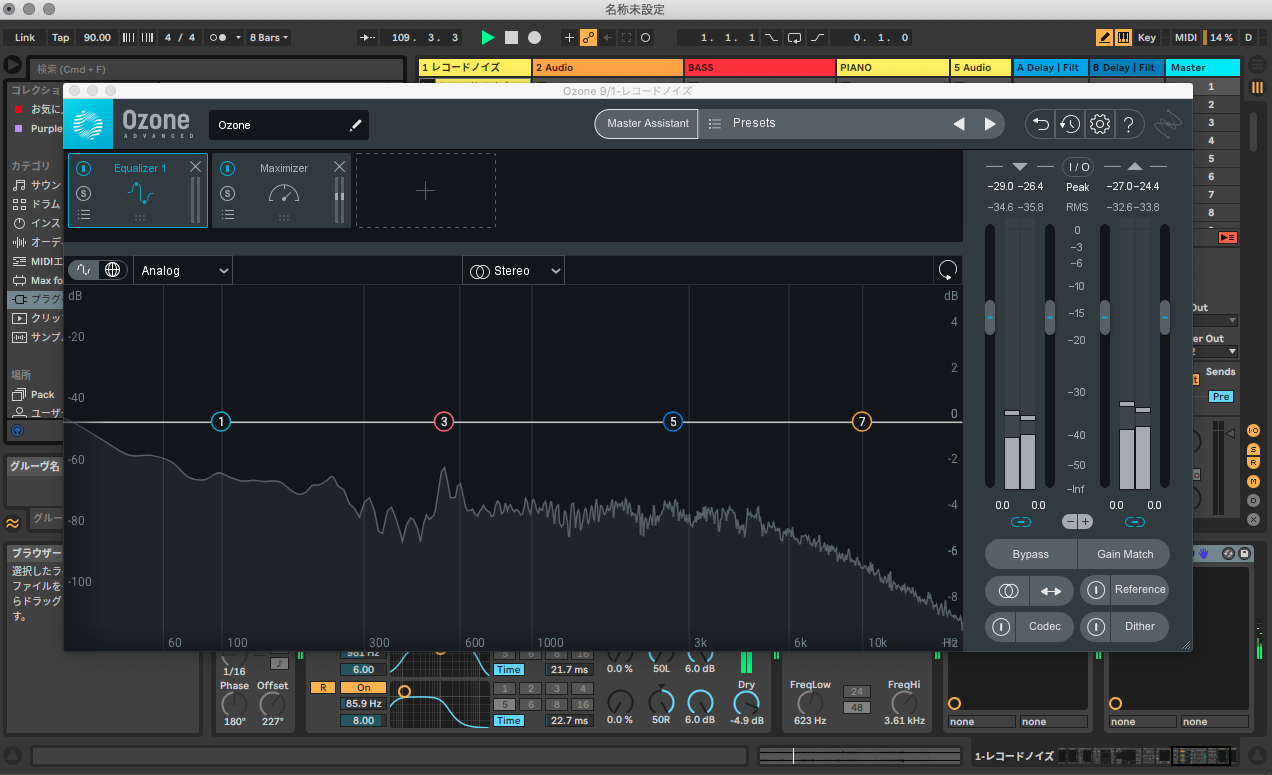
Task: Open the MIDI map mode
Action: click(1186, 38)
